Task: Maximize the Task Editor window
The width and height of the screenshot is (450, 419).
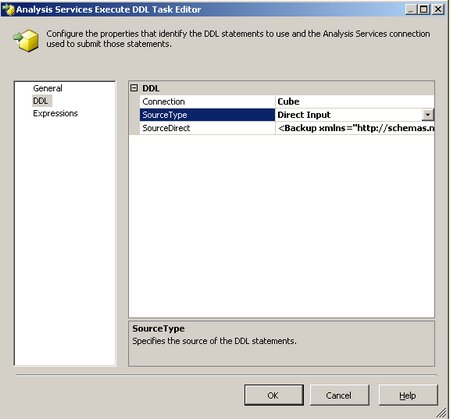Action: (424, 9)
